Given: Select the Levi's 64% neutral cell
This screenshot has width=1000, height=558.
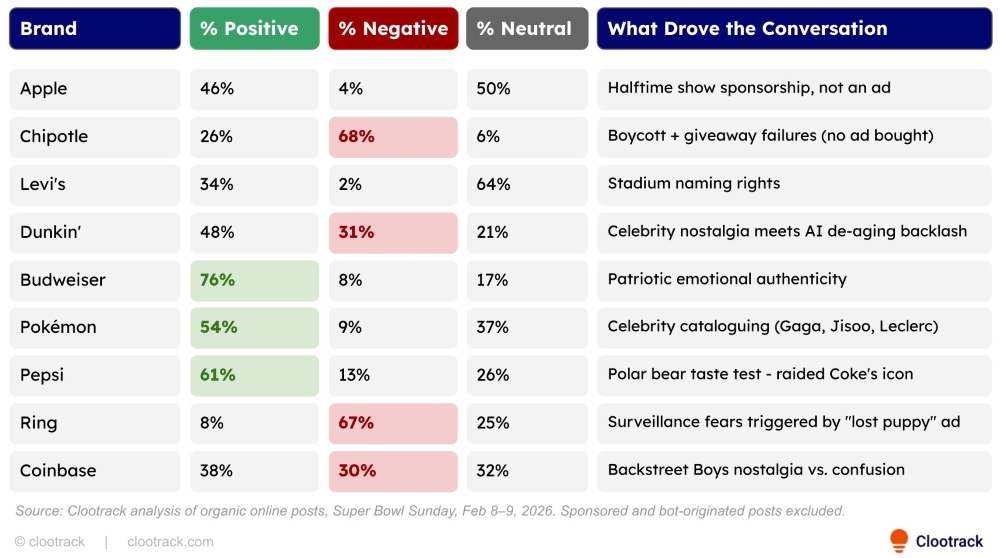Looking at the screenshot, I should click(527, 184).
